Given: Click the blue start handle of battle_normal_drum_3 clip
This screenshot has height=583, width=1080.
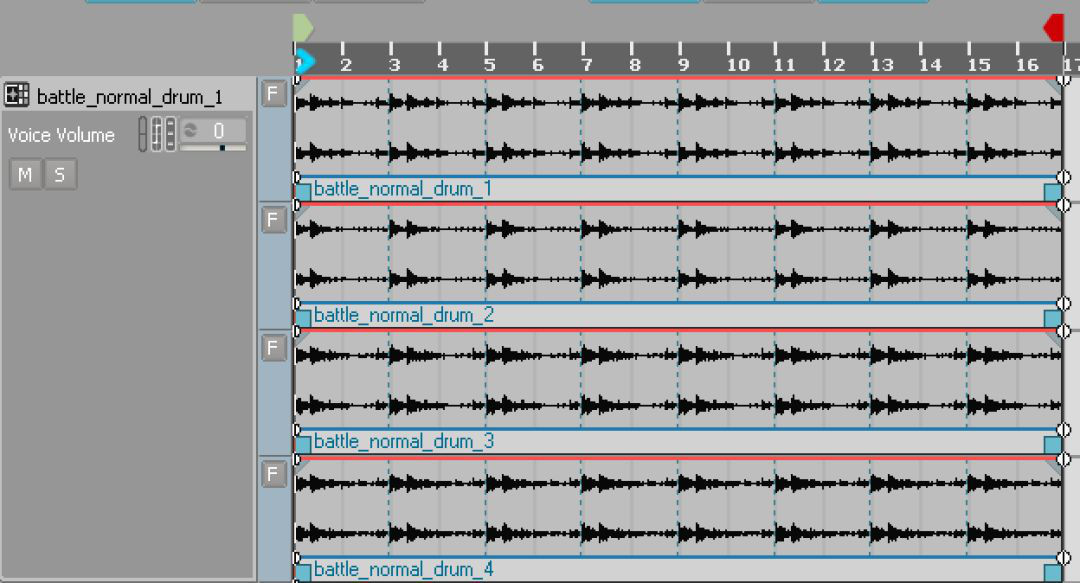Looking at the screenshot, I should (x=303, y=444).
